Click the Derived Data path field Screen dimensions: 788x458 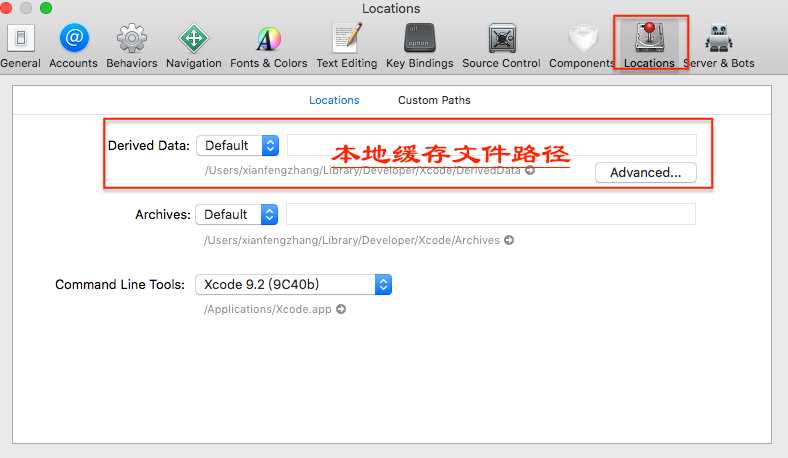click(x=491, y=145)
